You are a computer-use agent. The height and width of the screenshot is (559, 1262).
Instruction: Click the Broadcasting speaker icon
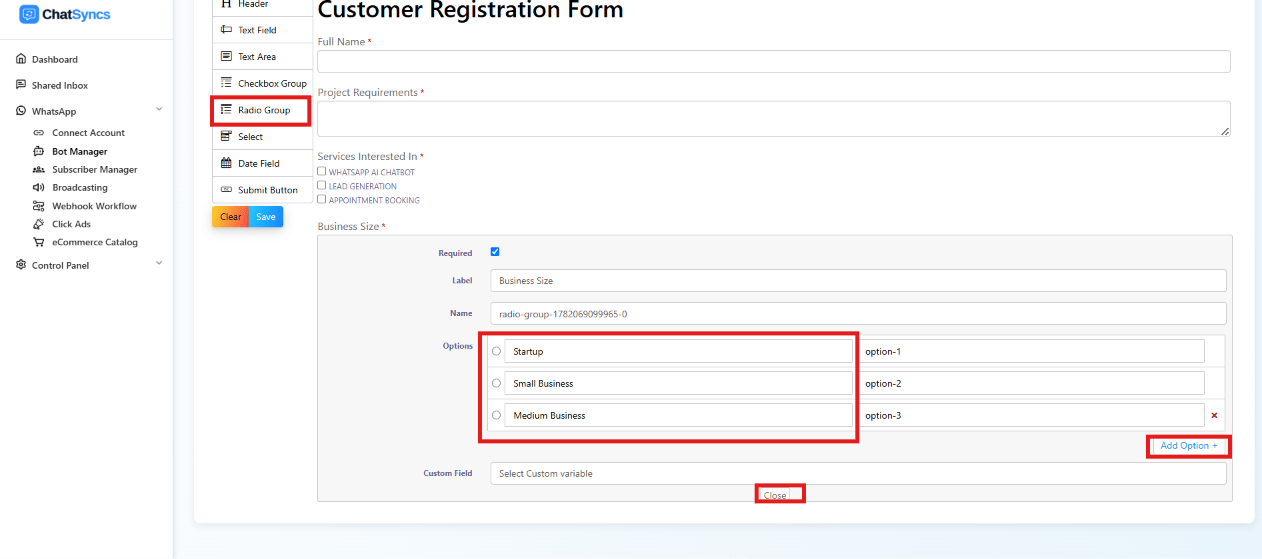[x=38, y=188]
